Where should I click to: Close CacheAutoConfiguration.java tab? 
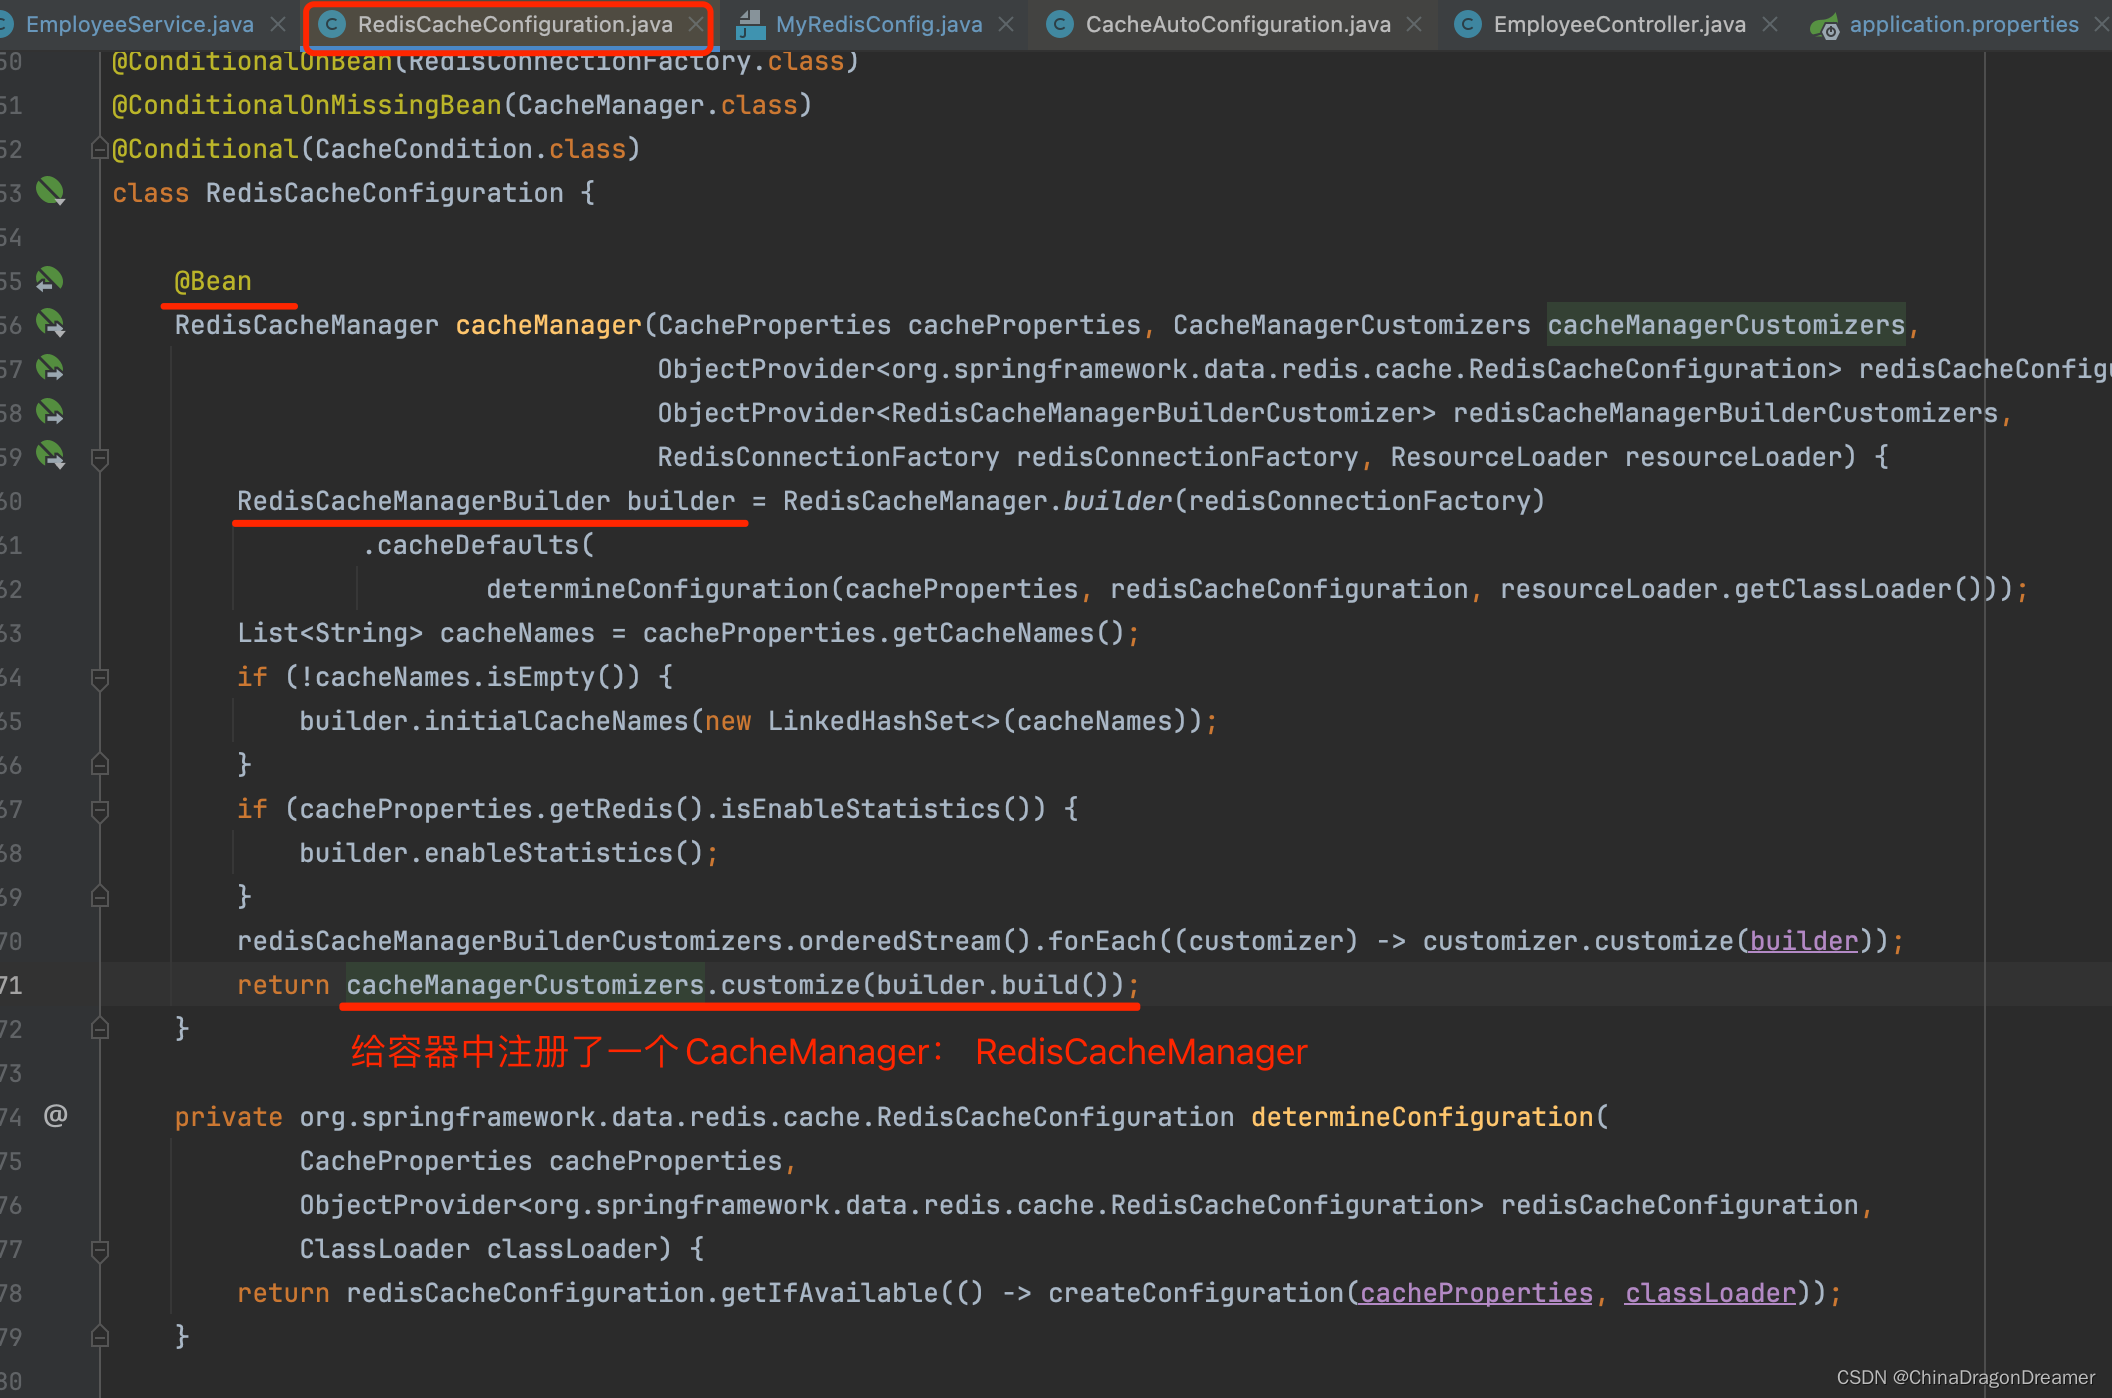pyautogui.click(x=1414, y=24)
